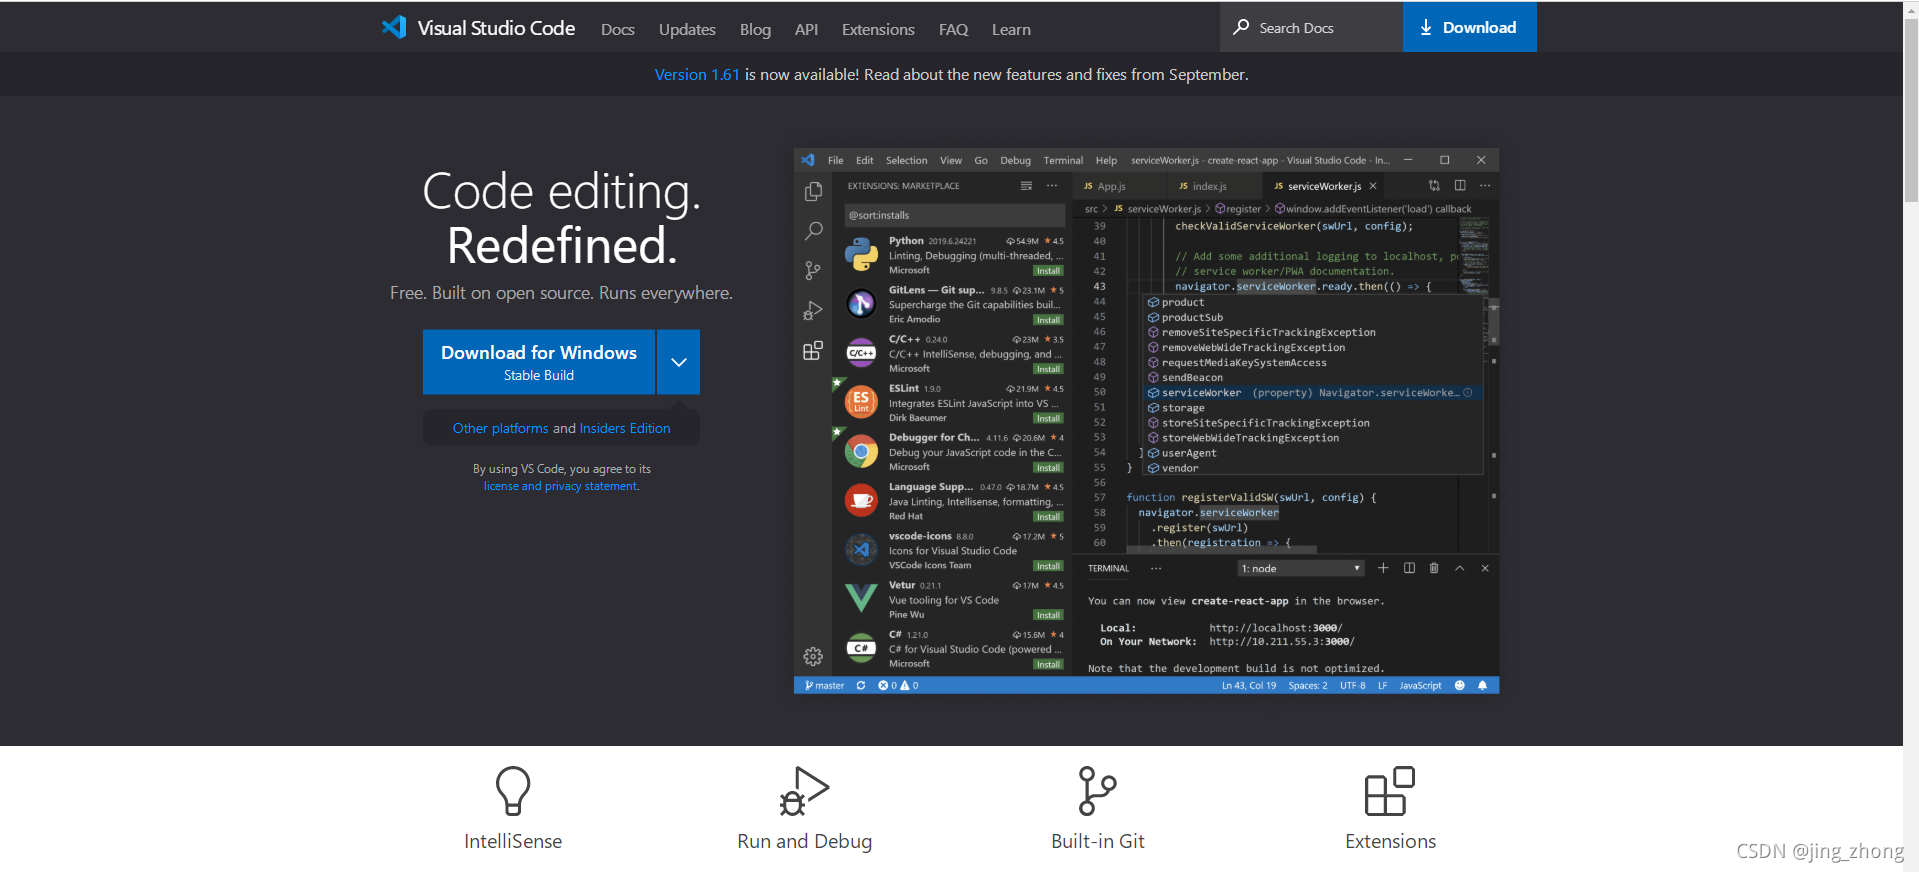Click the notification bell in the status bar

(x=1482, y=685)
